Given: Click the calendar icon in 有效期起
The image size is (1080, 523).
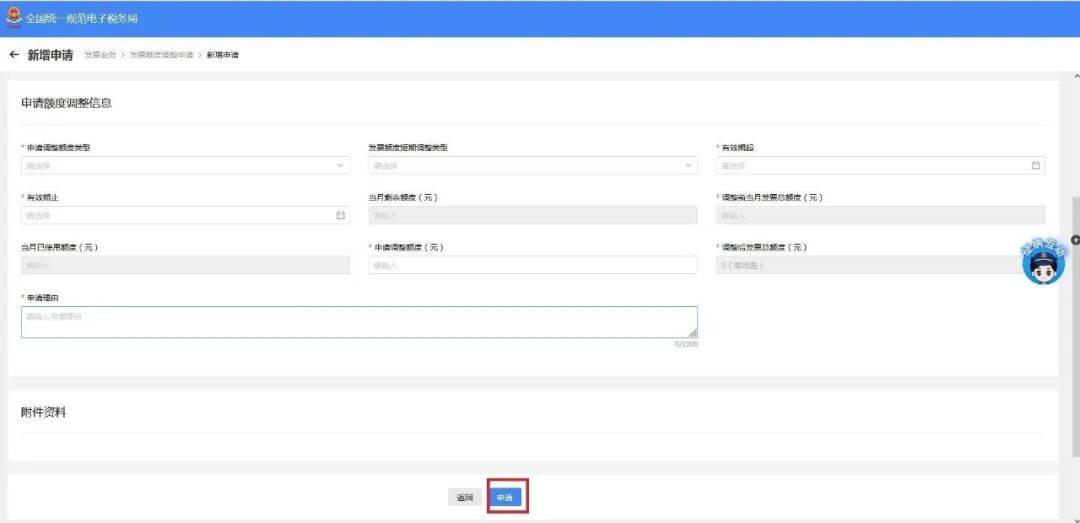Looking at the screenshot, I should pyautogui.click(x=1035, y=166).
